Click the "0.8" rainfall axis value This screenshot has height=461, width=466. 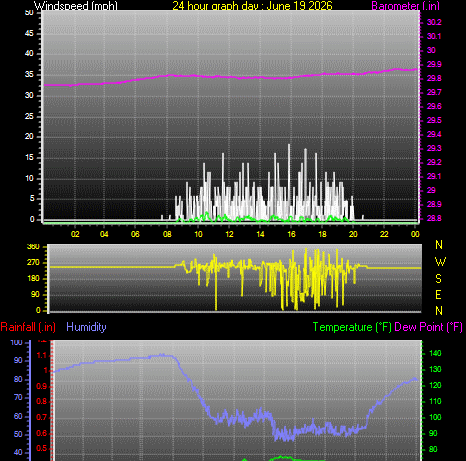tap(42, 402)
